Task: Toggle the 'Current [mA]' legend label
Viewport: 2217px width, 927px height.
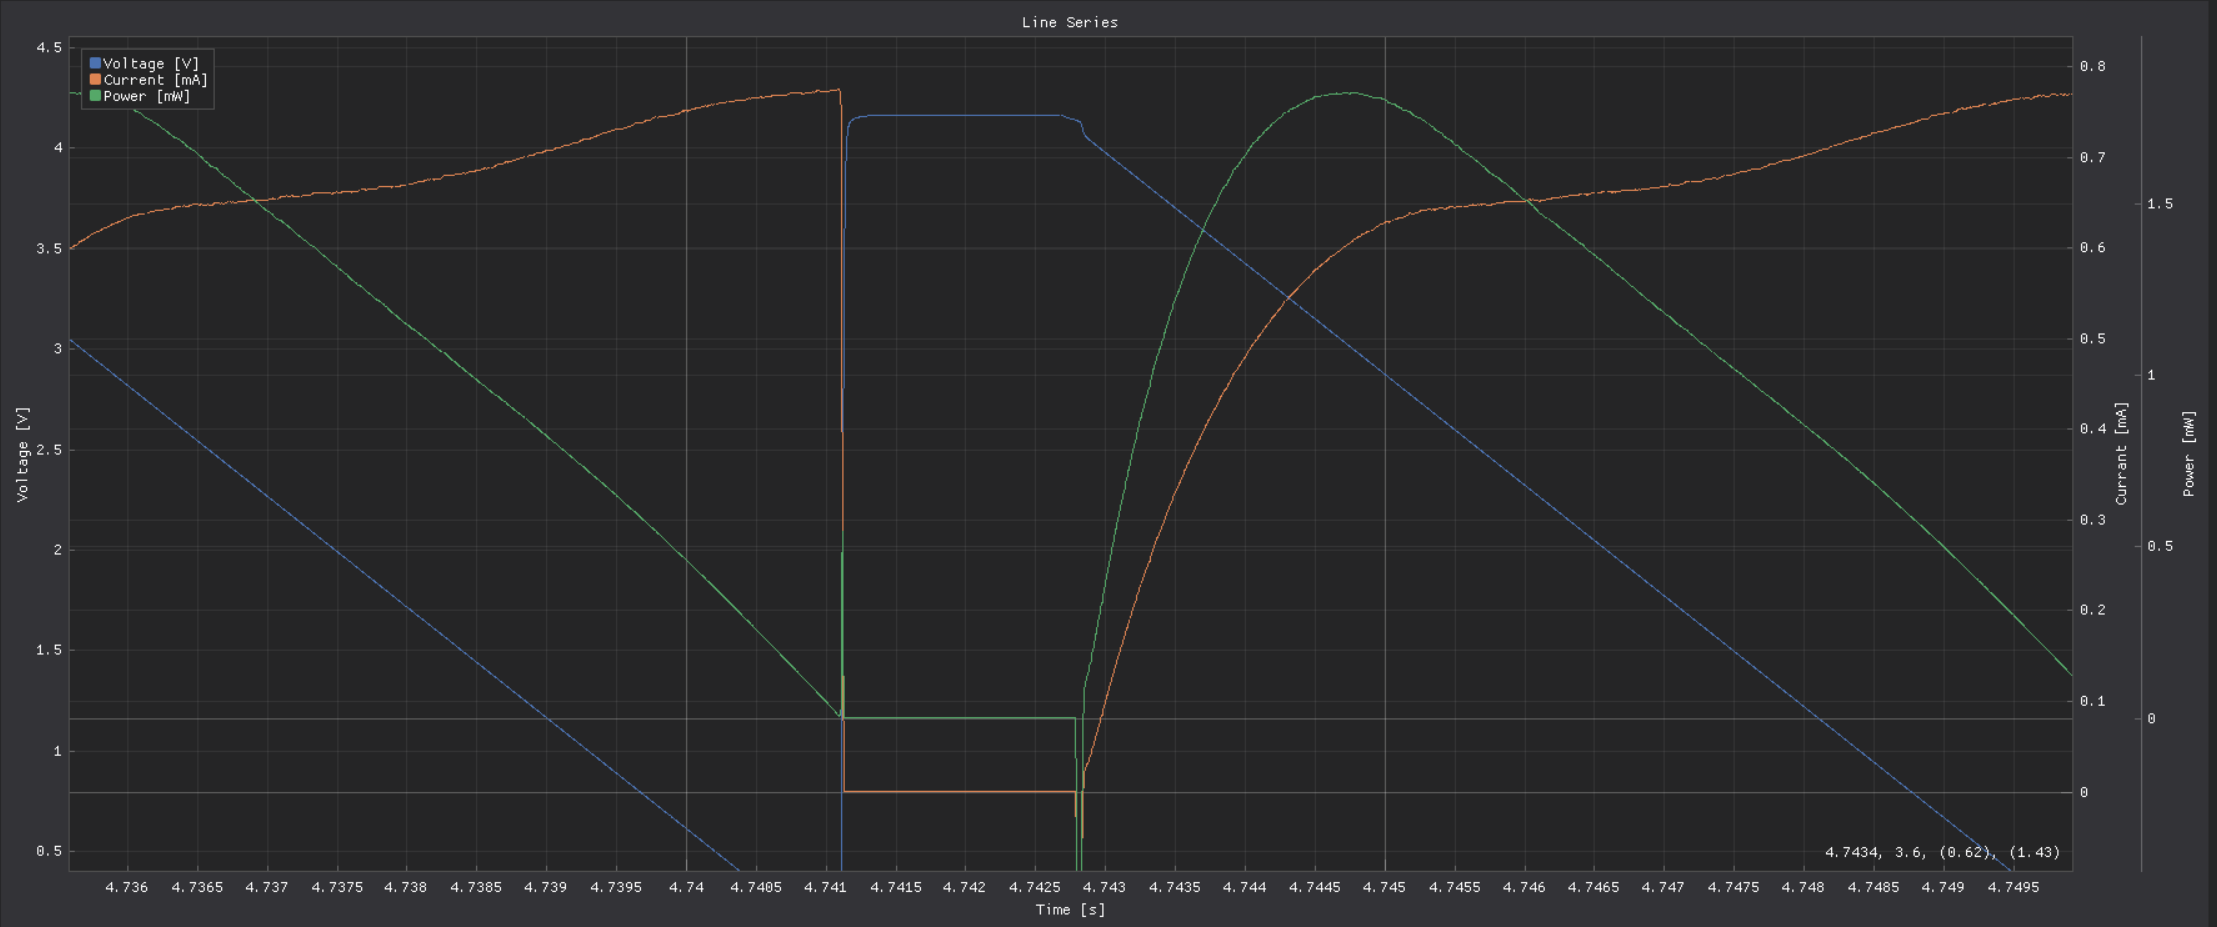Action: [155, 80]
